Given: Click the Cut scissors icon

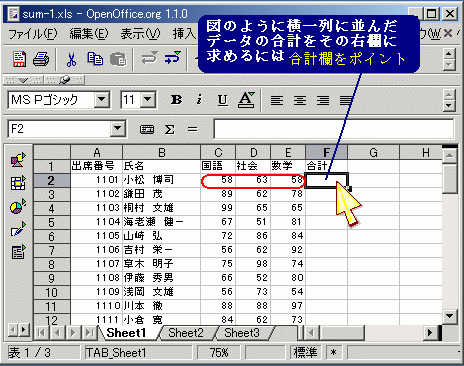Looking at the screenshot, I should pyautogui.click(x=71, y=59).
